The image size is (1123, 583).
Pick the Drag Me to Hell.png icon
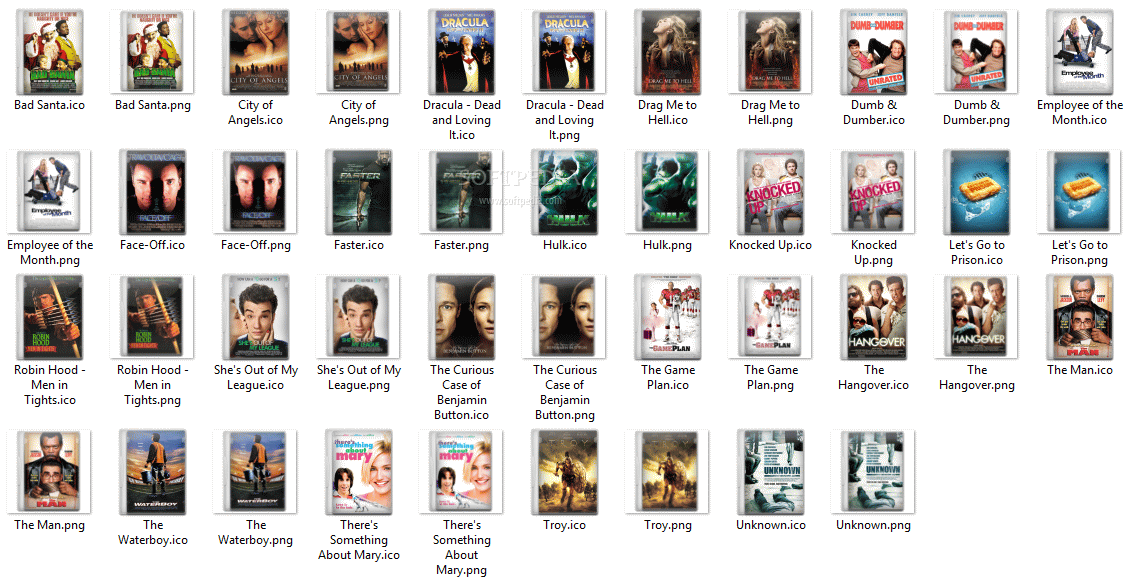tap(771, 52)
